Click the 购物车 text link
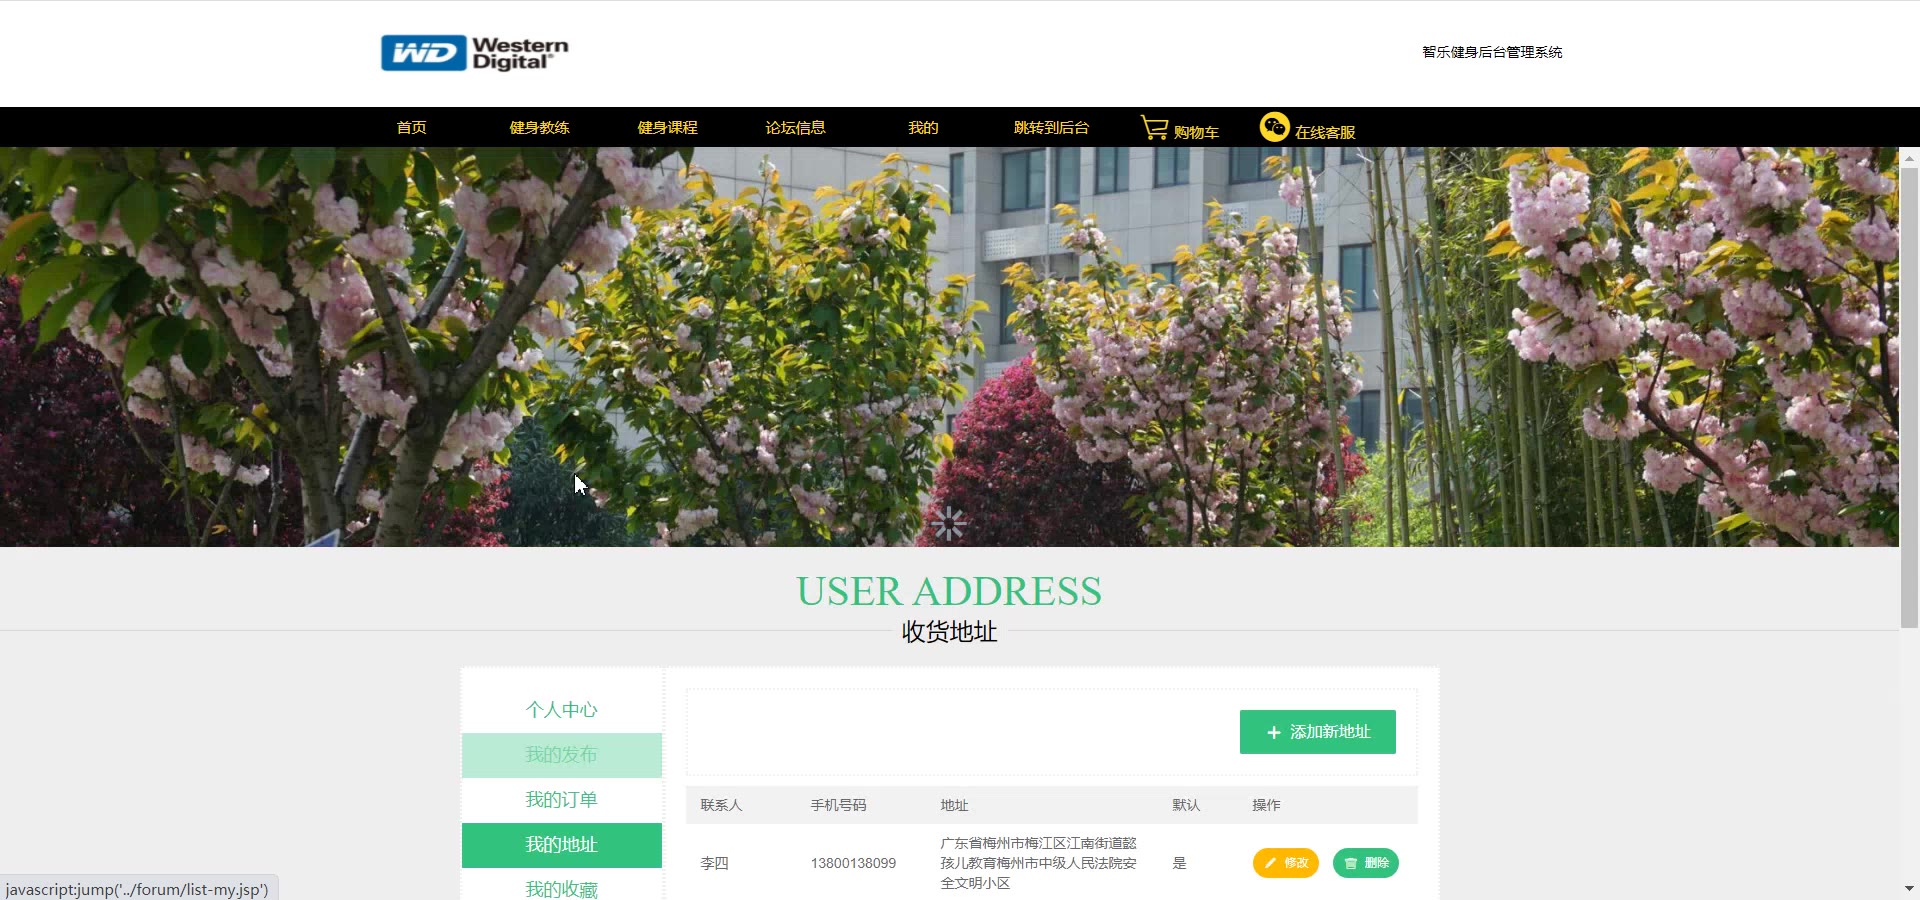This screenshot has height=900, width=1920. coord(1196,132)
